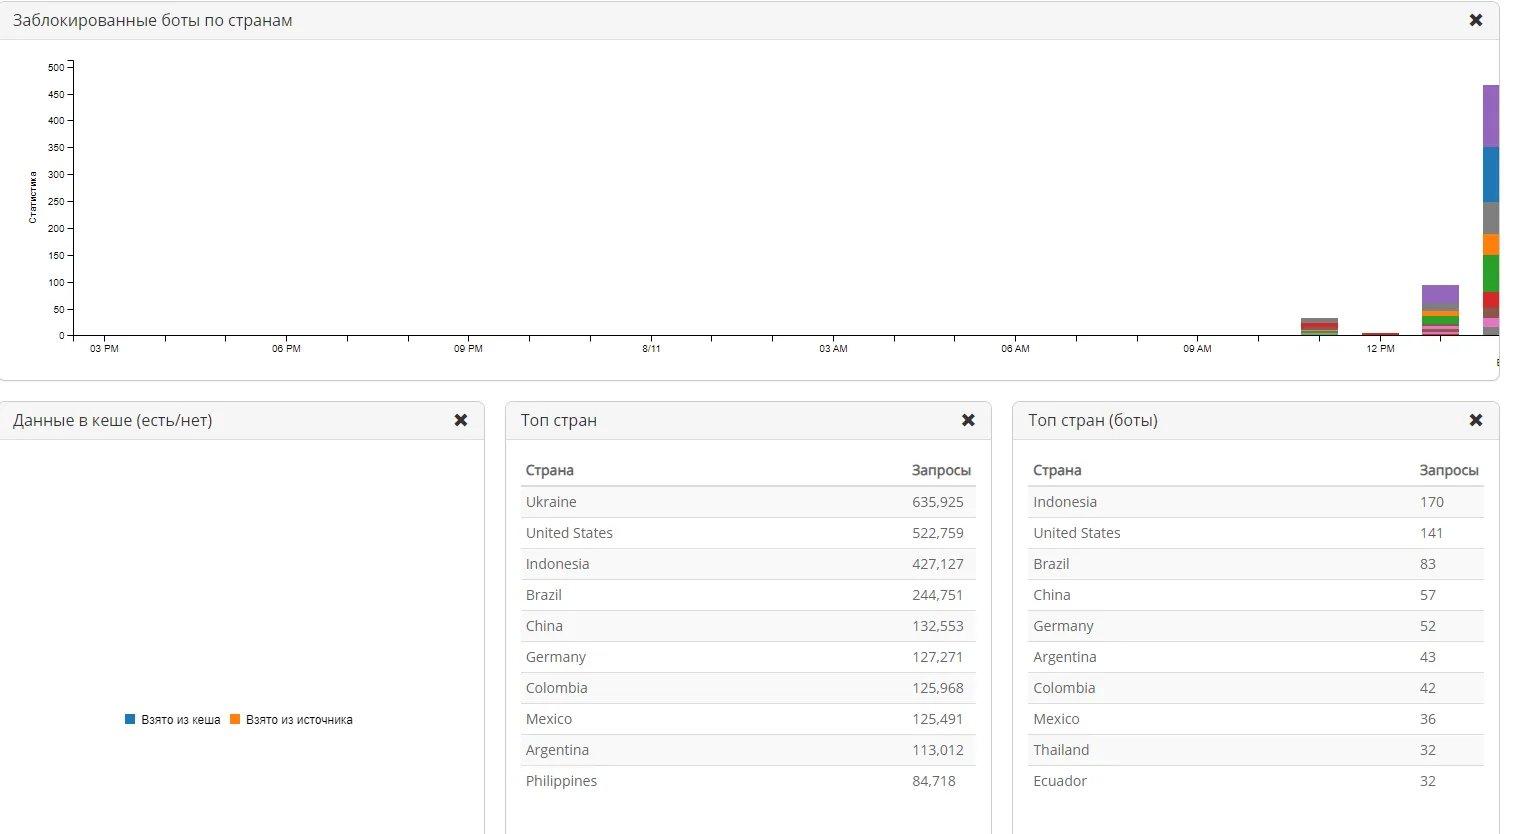Click the green segment of the tallest bar

(x=1490, y=273)
